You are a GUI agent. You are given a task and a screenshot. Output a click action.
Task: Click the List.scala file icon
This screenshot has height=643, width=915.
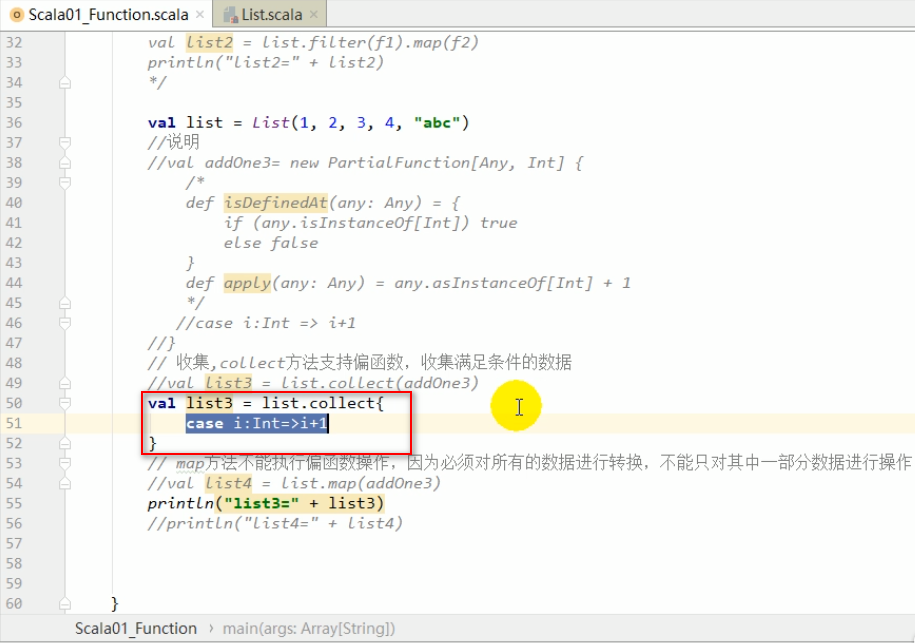231,15
